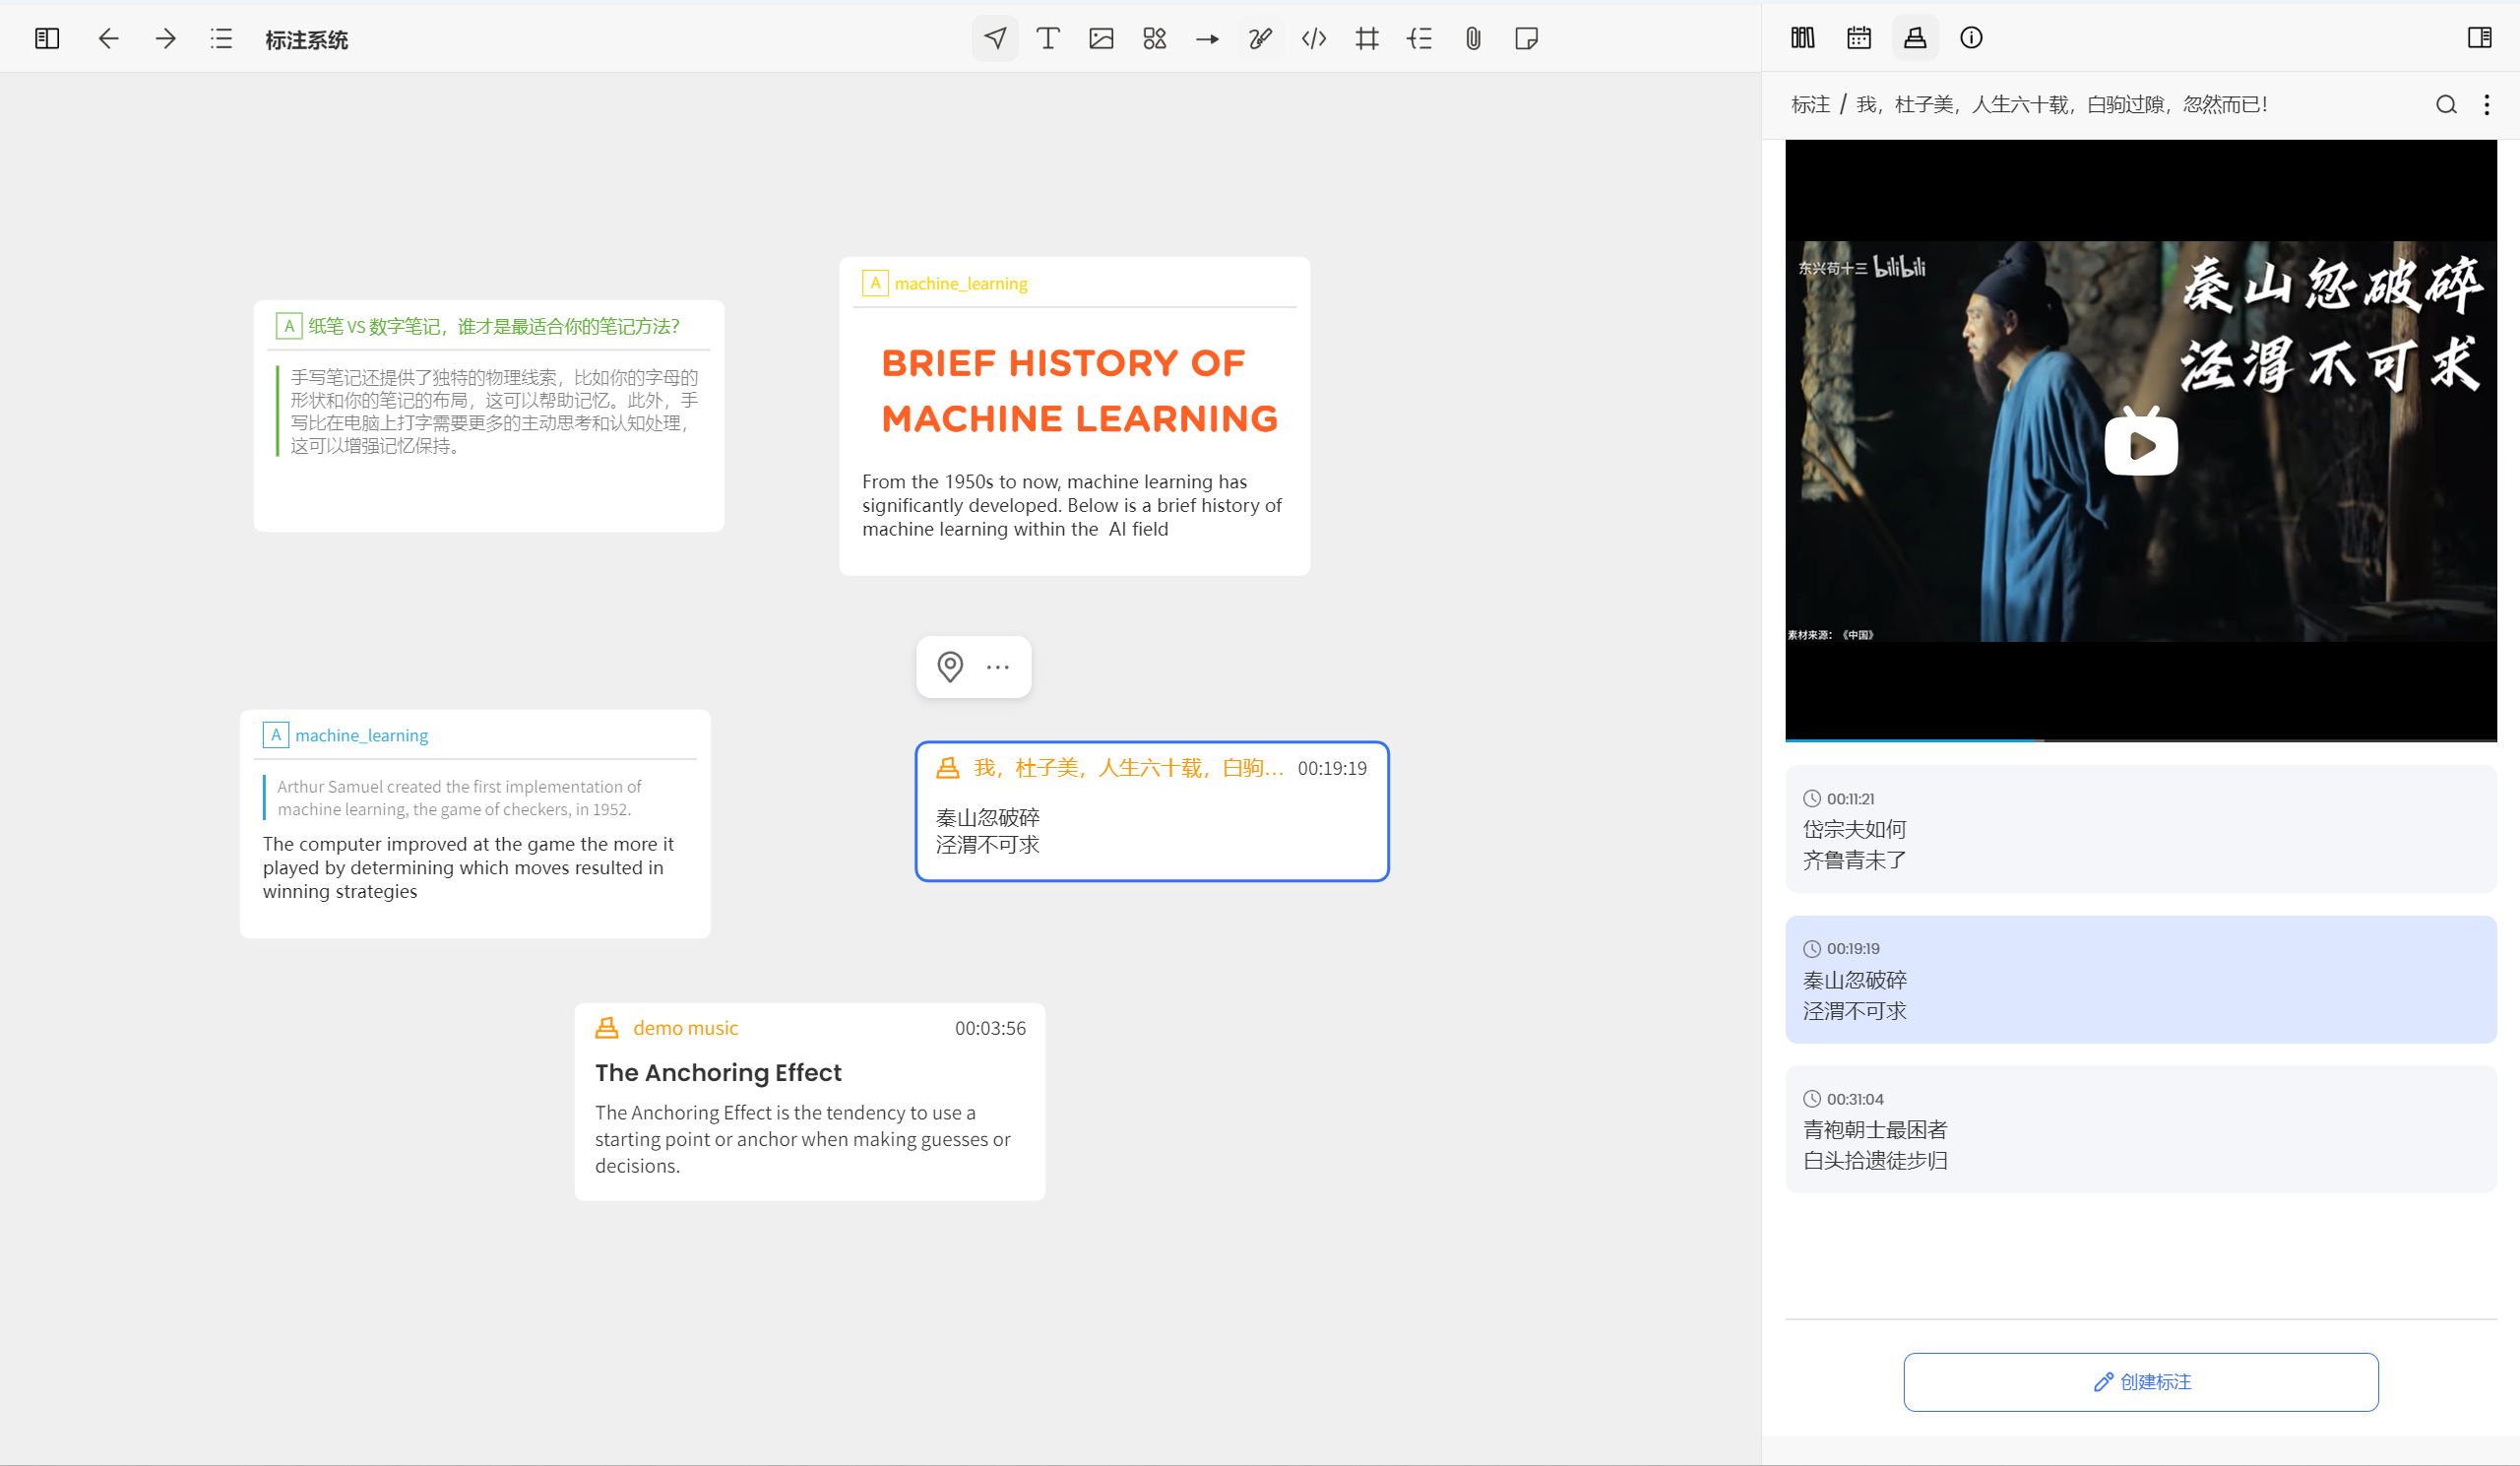Select the BRIEF HISTORY OF MACHINE LEARNING heading
The height and width of the screenshot is (1466, 2520).
1080,391
